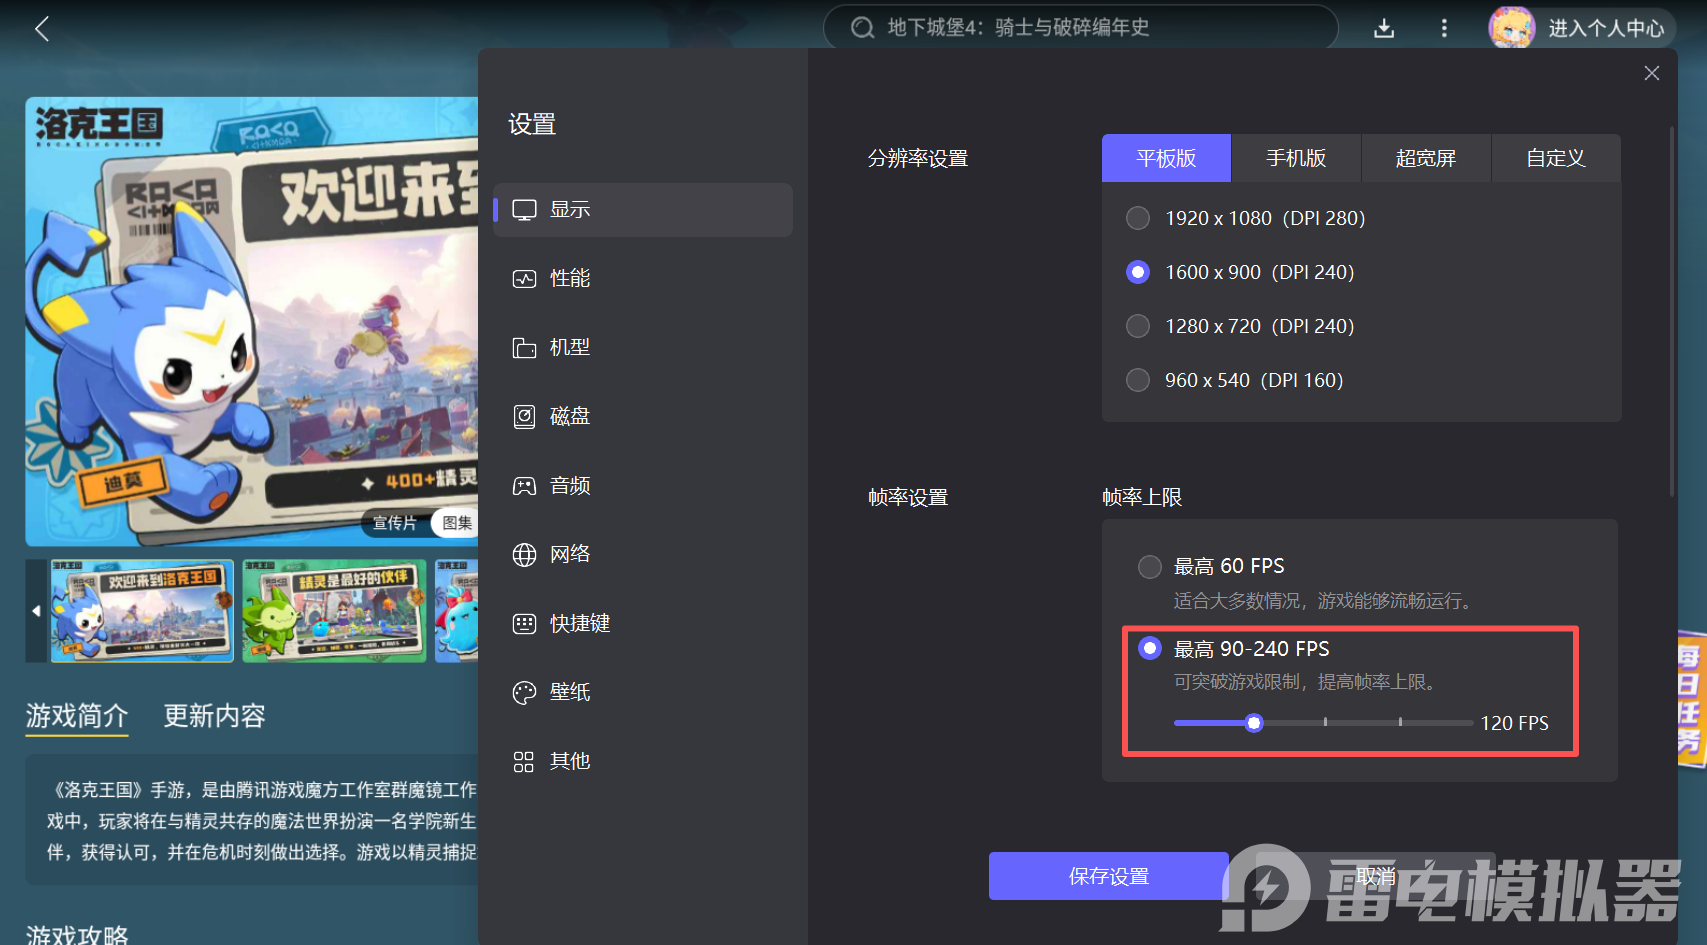Click the 游戏攻略 heading
The image size is (1707, 945).
click(77, 936)
